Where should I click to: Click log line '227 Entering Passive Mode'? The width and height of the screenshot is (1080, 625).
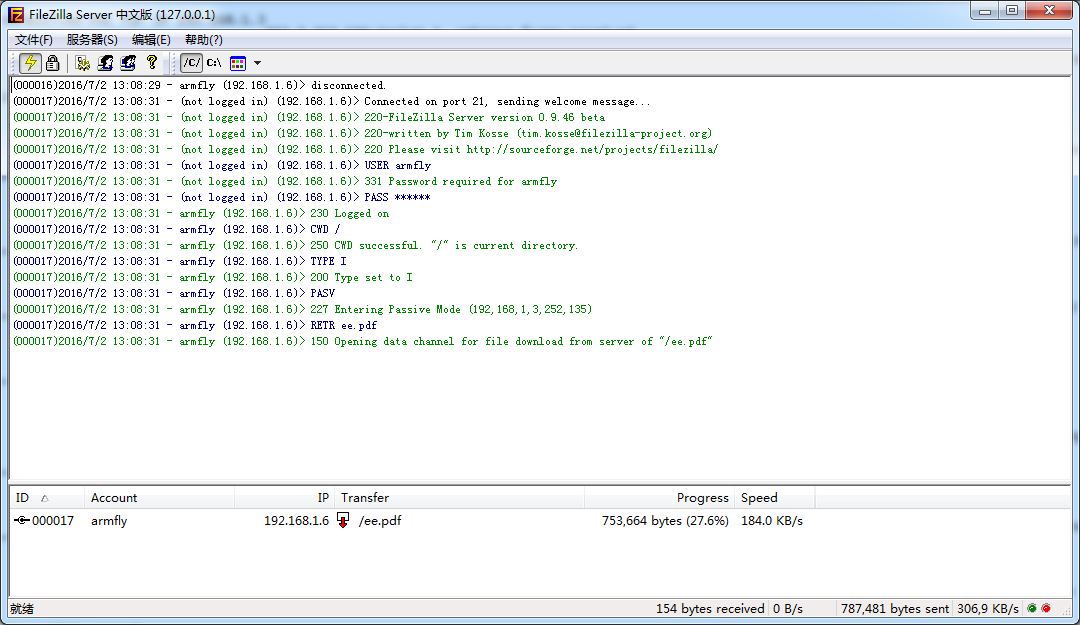302,309
